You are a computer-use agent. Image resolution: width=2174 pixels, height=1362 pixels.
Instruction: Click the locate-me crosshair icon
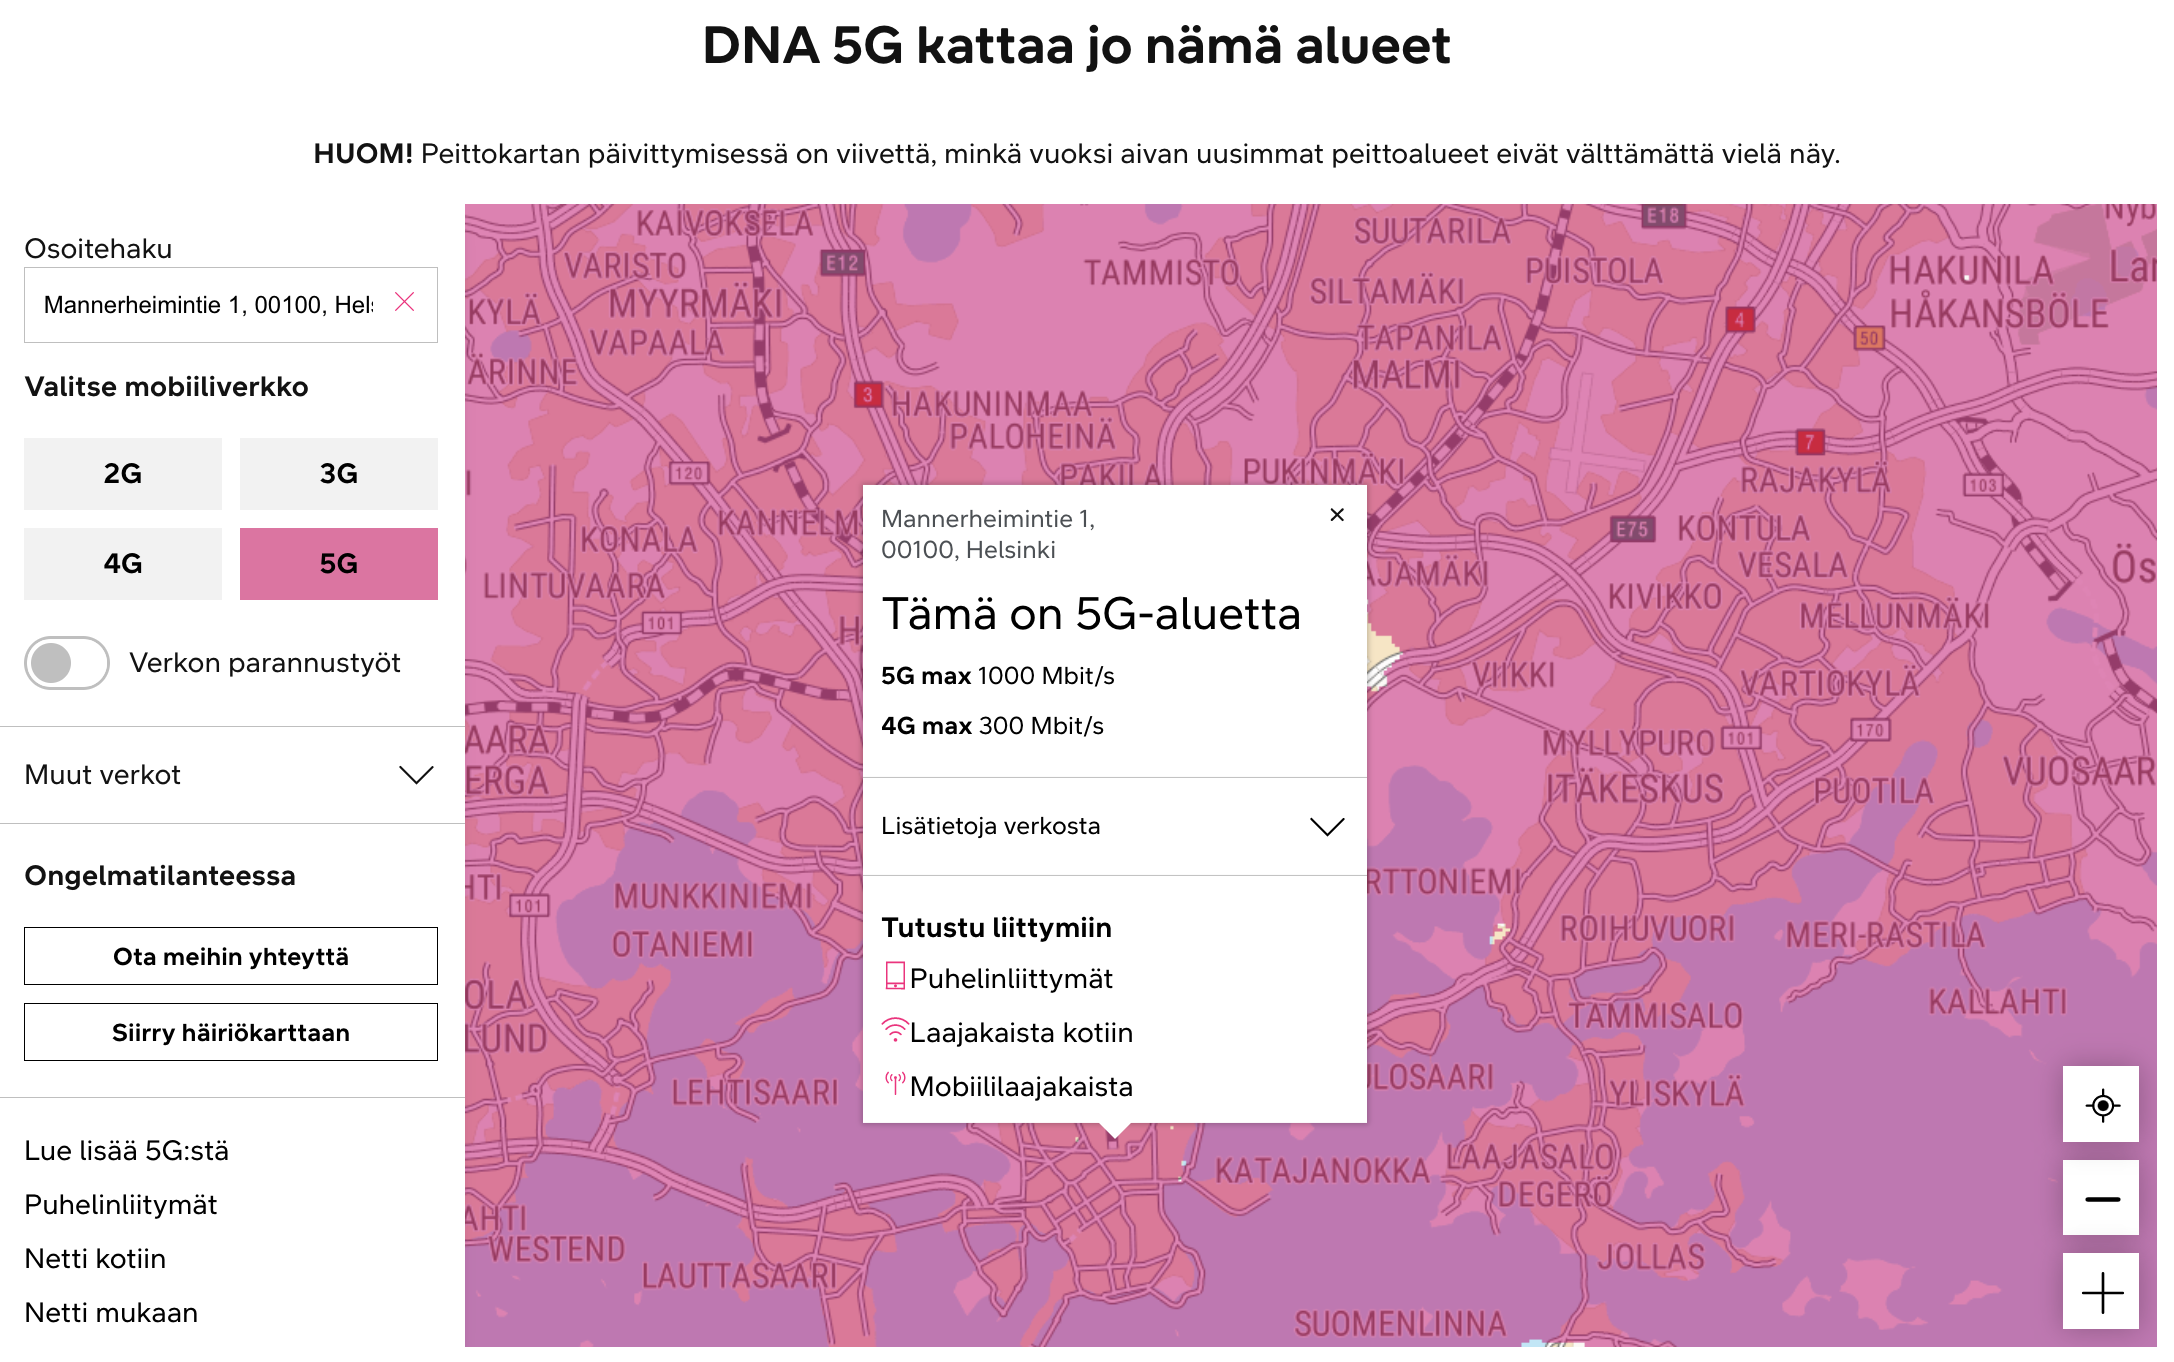pyautogui.click(x=2100, y=1105)
